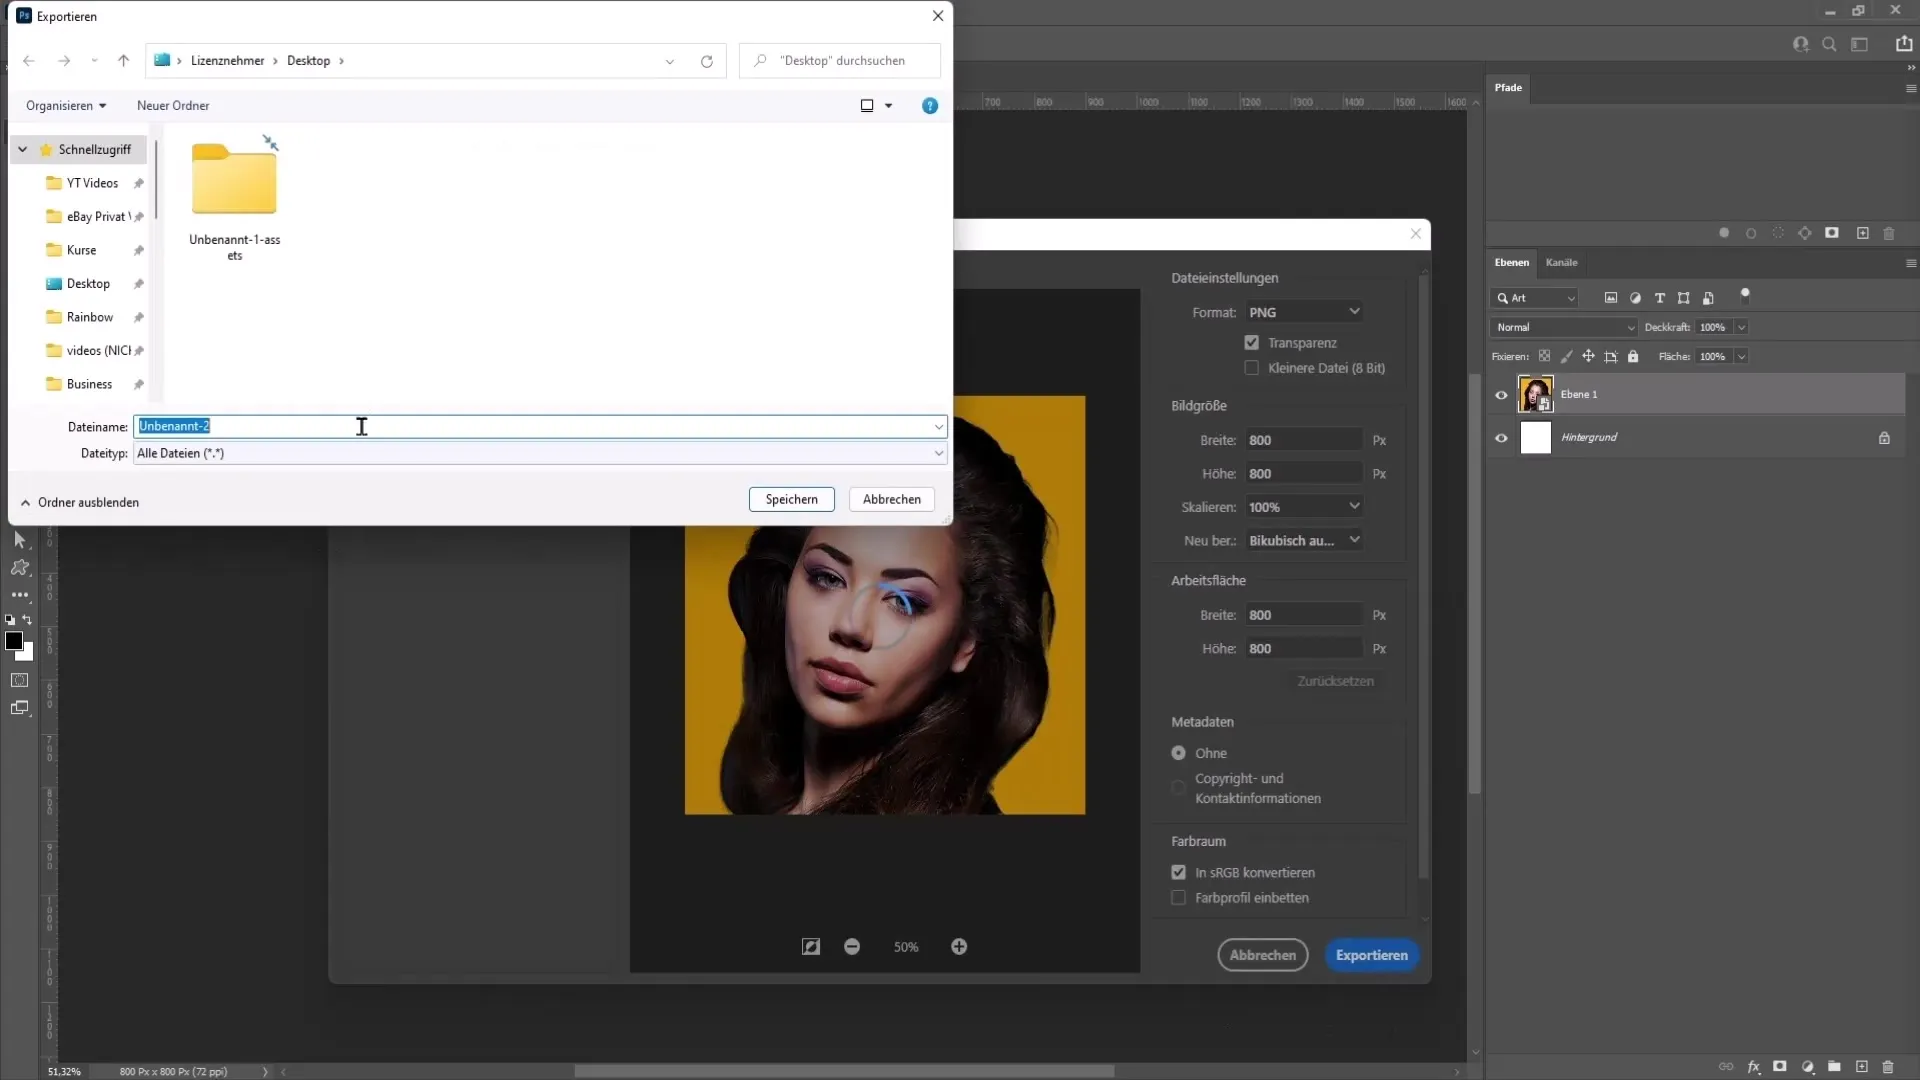Load path as selection icon
The width and height of the screenshot is (1920, 1080).
click(1778, 233)
